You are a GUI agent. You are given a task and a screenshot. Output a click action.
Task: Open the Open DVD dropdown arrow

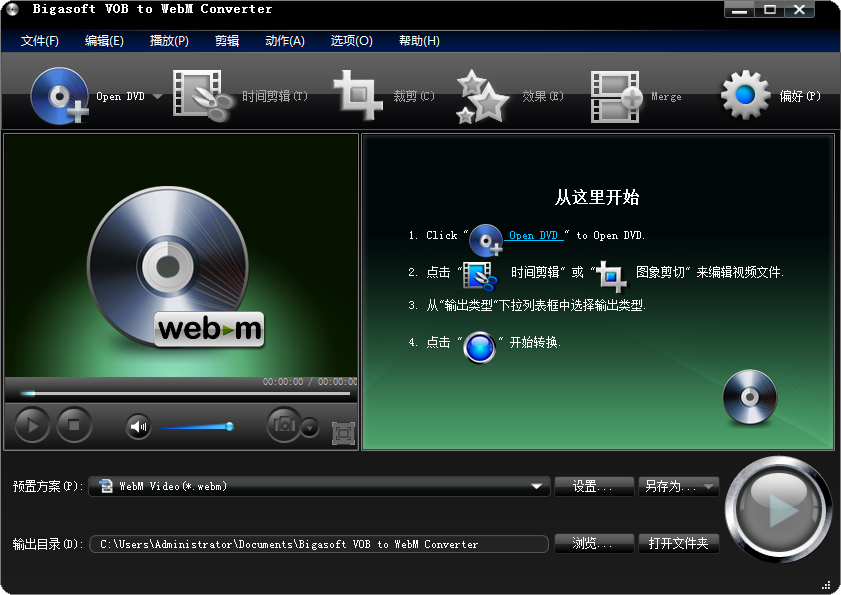pos(156,95)
